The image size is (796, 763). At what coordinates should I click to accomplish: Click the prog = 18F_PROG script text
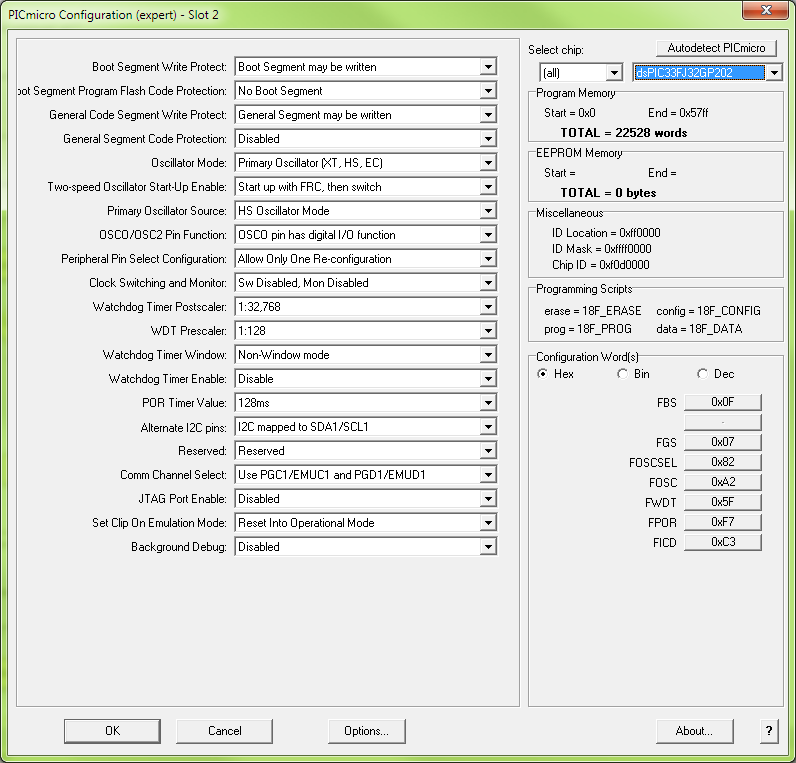click(588, 329)
